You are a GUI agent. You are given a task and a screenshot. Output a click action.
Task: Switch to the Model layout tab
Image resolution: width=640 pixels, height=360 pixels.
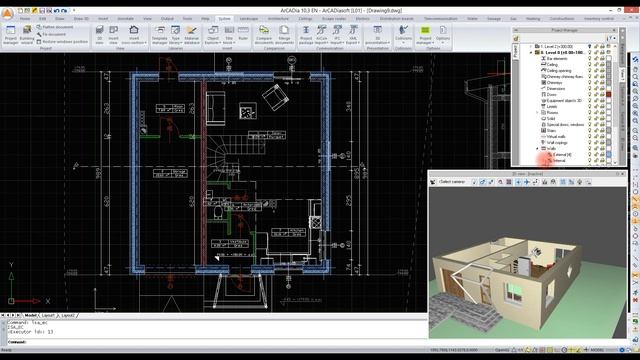pos(30,316)
